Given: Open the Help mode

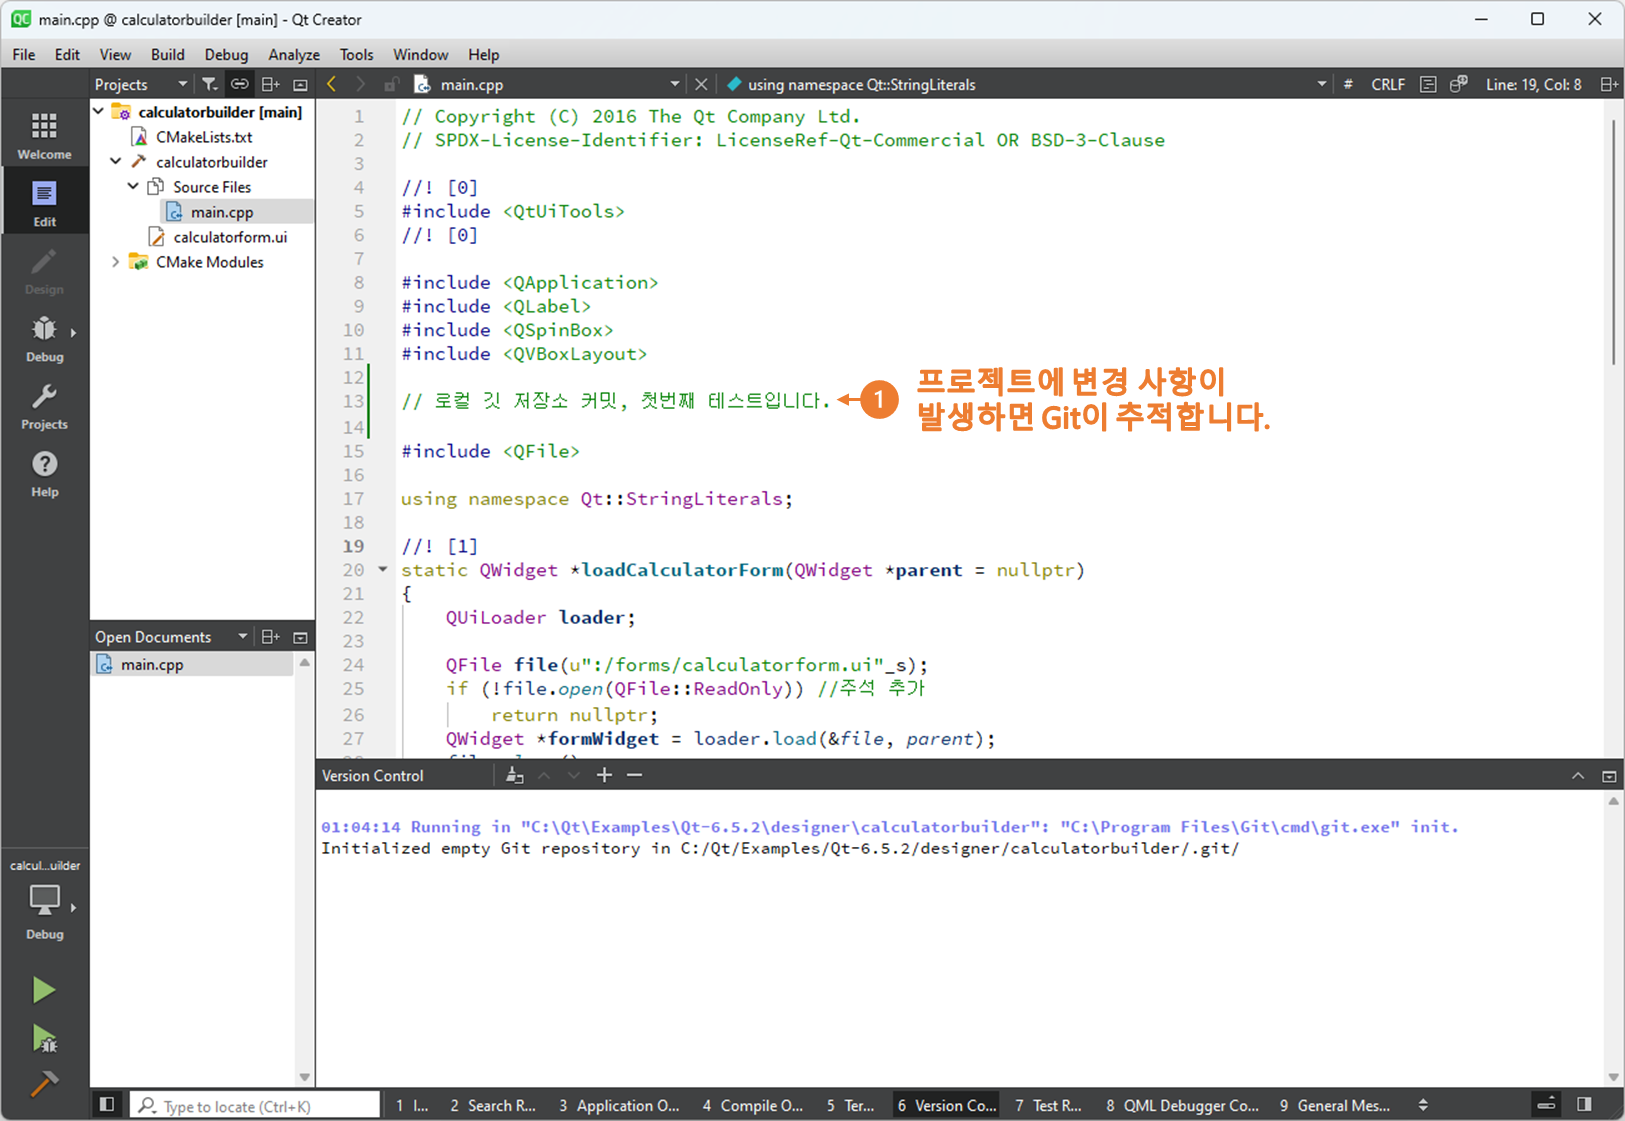Looking at the screenshot, I should [44, 473].
